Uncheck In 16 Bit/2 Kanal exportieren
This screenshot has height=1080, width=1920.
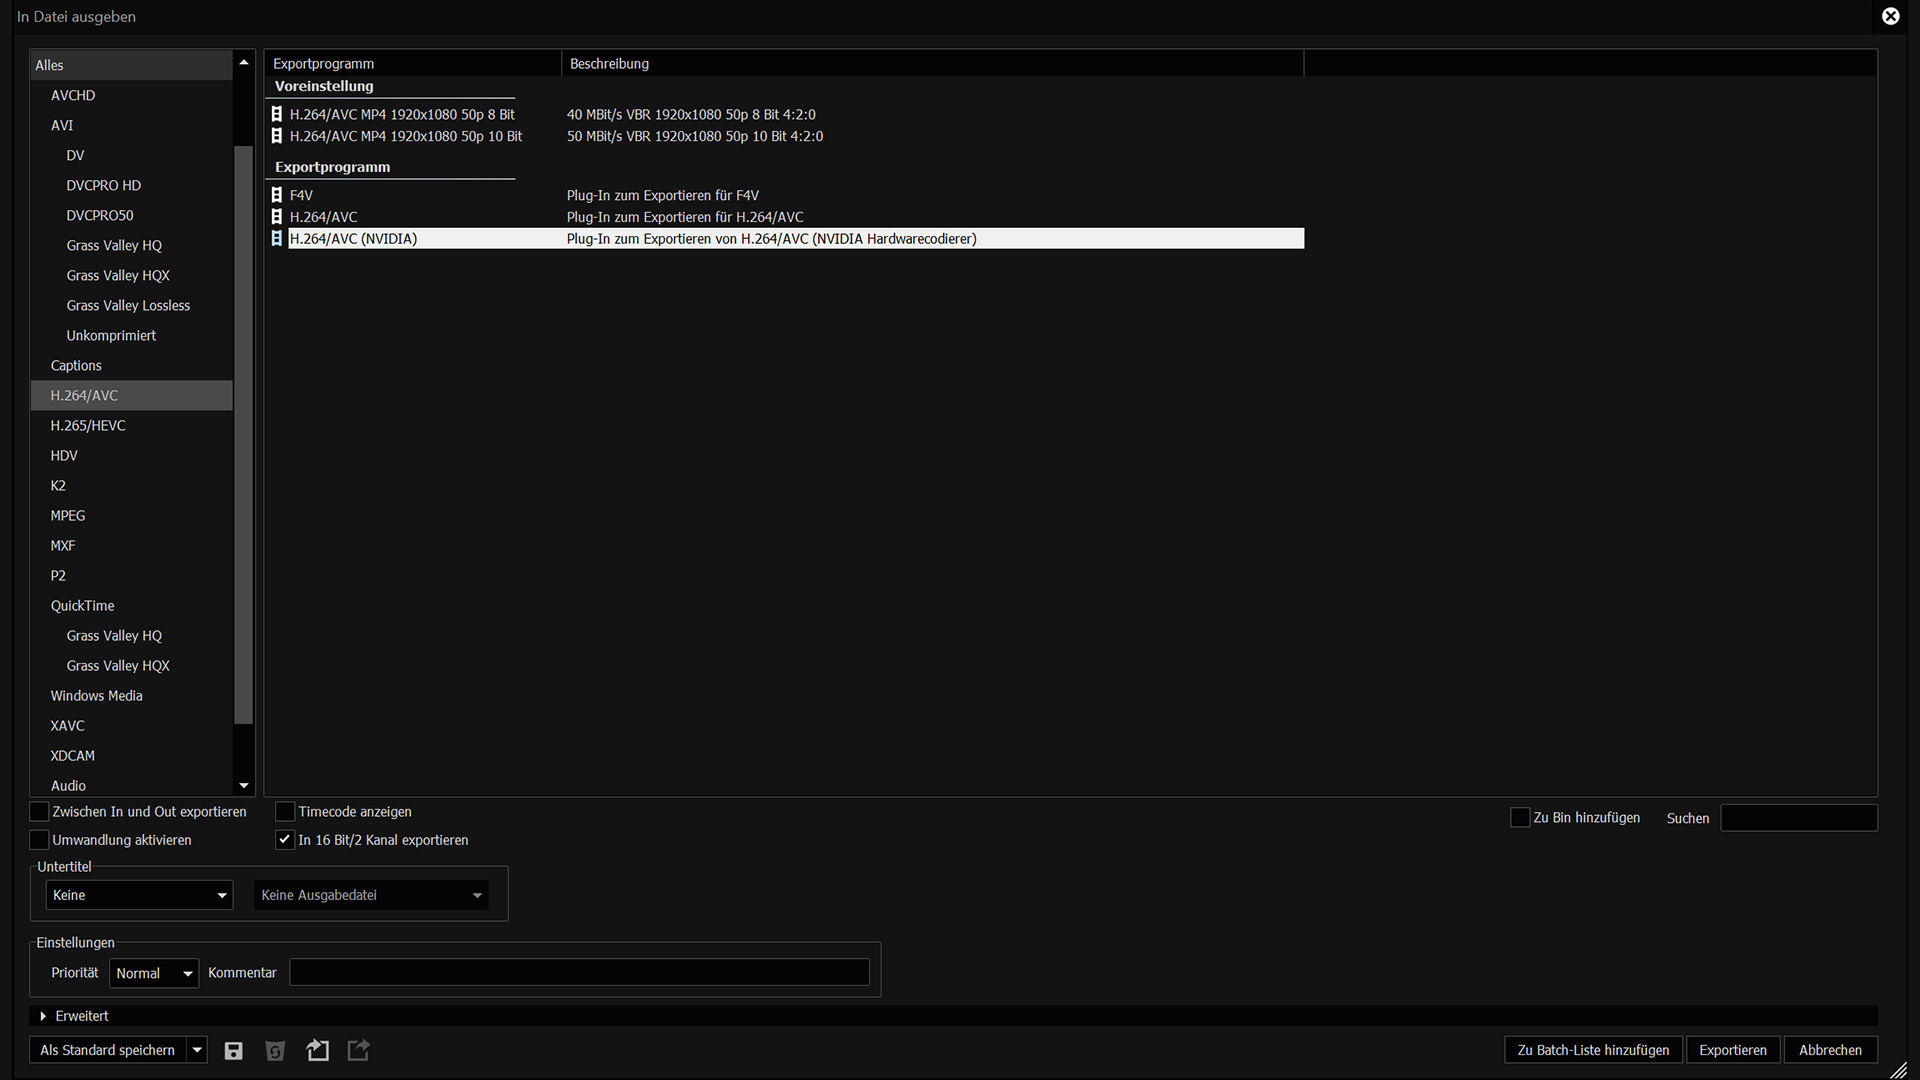[285, 839]
